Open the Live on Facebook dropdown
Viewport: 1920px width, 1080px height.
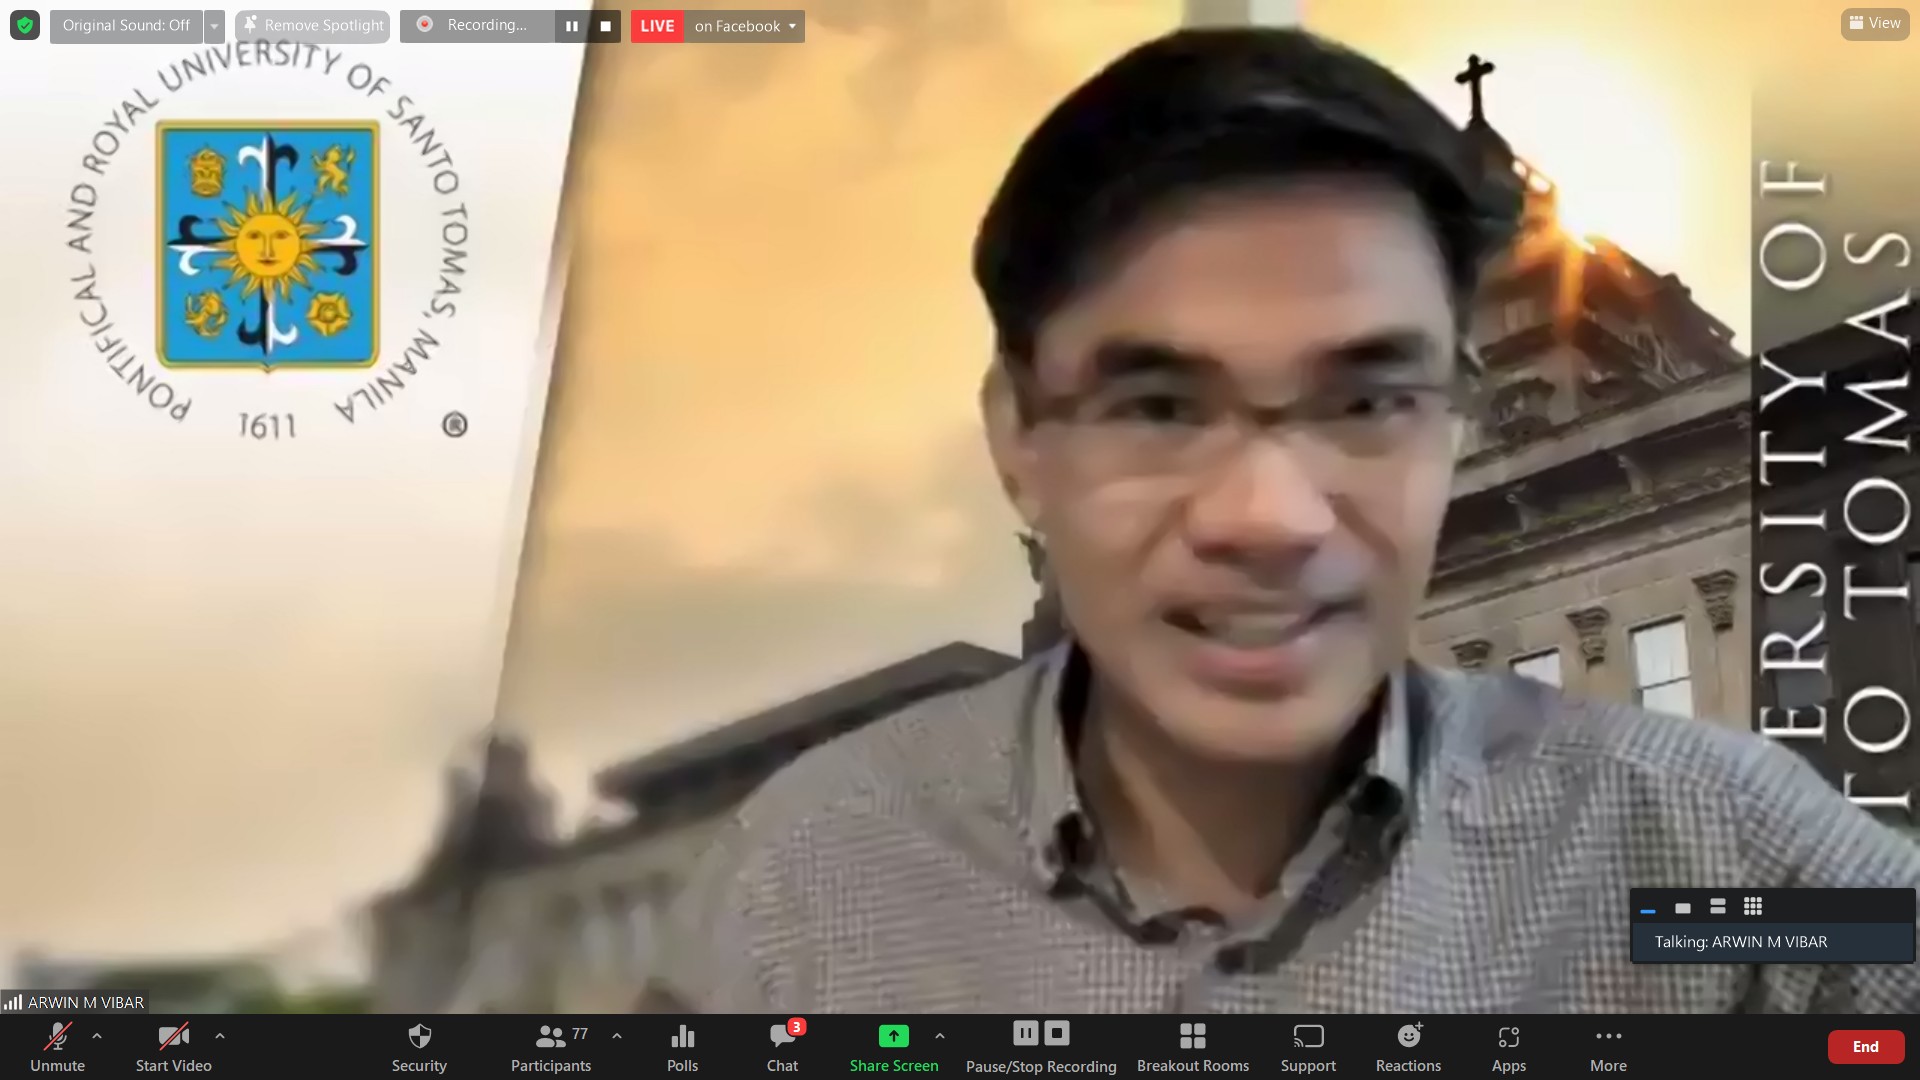coord(745,26)
